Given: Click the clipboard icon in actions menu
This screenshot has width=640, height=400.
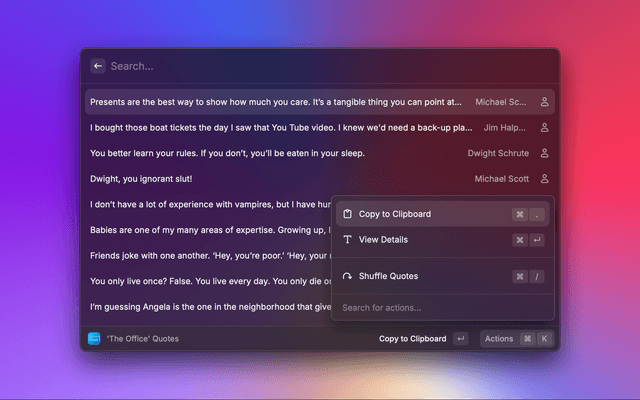Looking at the screenshot, I should tap(348, 214).
